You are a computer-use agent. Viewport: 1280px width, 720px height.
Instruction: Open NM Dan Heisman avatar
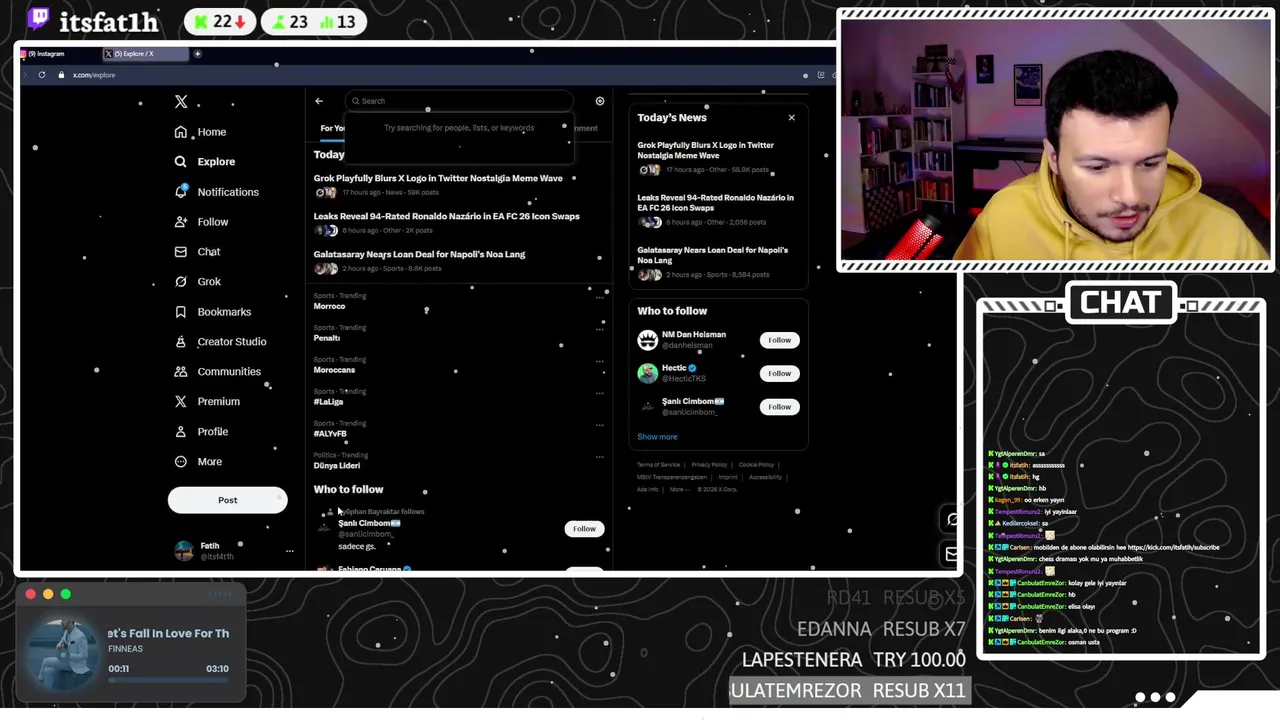[x=647, y=340]
